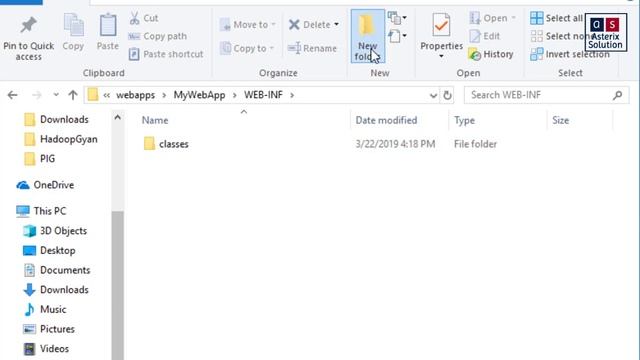Sort by Size column
The width and height of the screenshot is (640, 360).
(x=560, y=120)
